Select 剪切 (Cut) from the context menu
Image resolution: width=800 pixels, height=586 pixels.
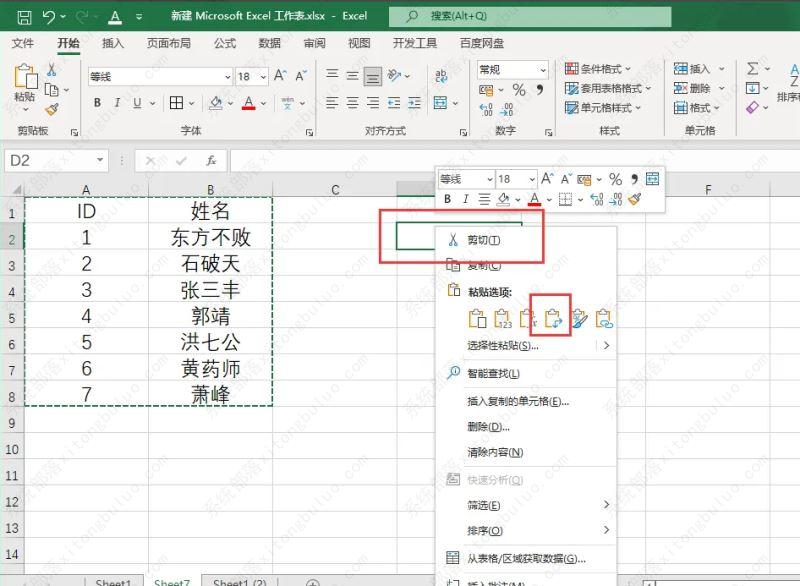pyautogui.click(x=484, y=240)
